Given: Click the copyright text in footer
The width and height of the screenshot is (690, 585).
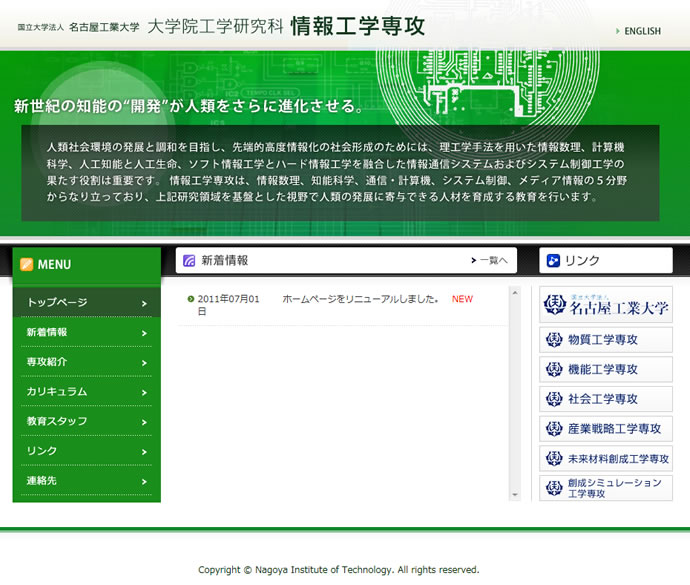Looking at the screenshot, I should (338, 570).
